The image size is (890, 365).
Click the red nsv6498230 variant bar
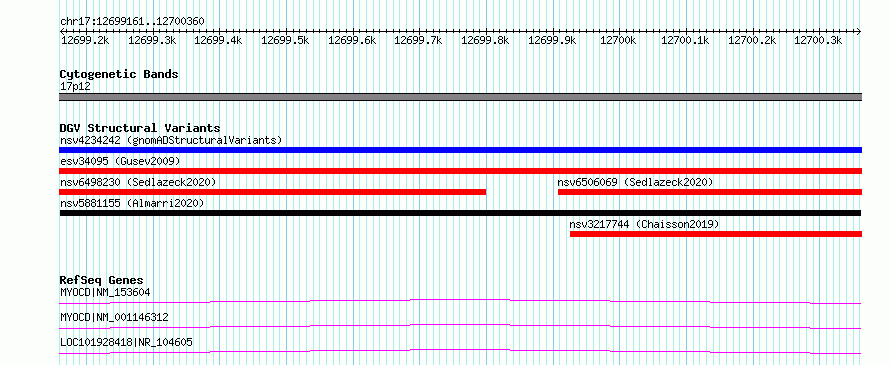pos(272,192)
